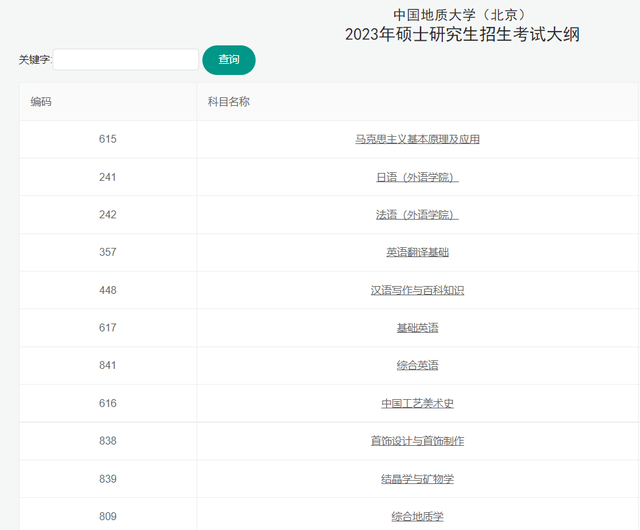Open the 日语（外语学院） syllabus link
The width and height of the screenshot is (640, 530).
coord(417,177)
